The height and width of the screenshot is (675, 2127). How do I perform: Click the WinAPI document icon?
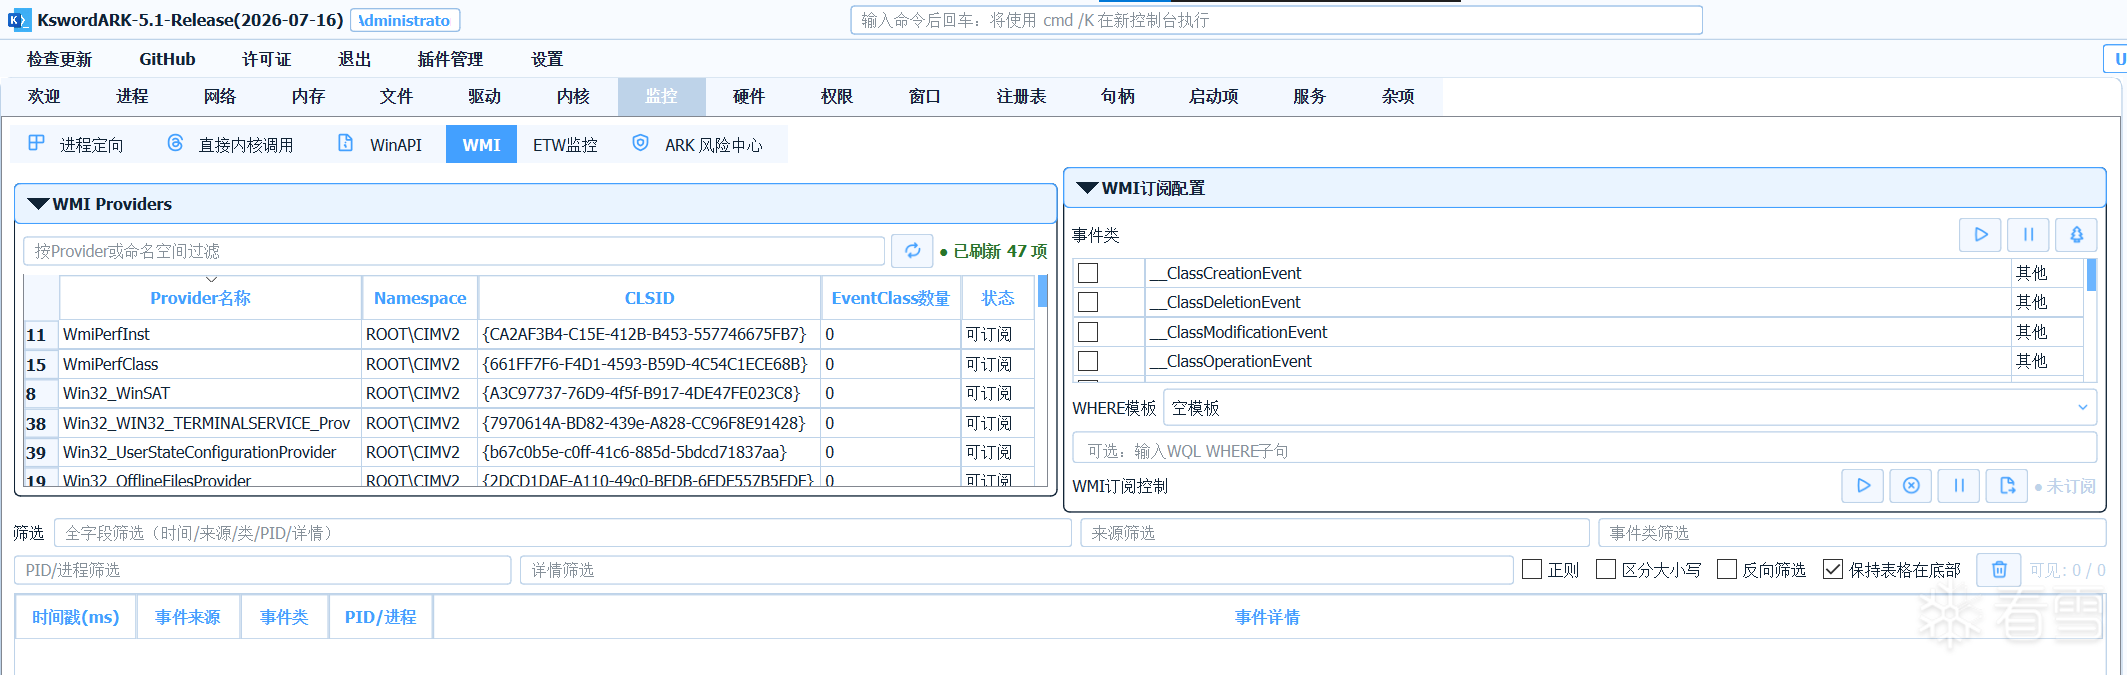tap(345, 143)
